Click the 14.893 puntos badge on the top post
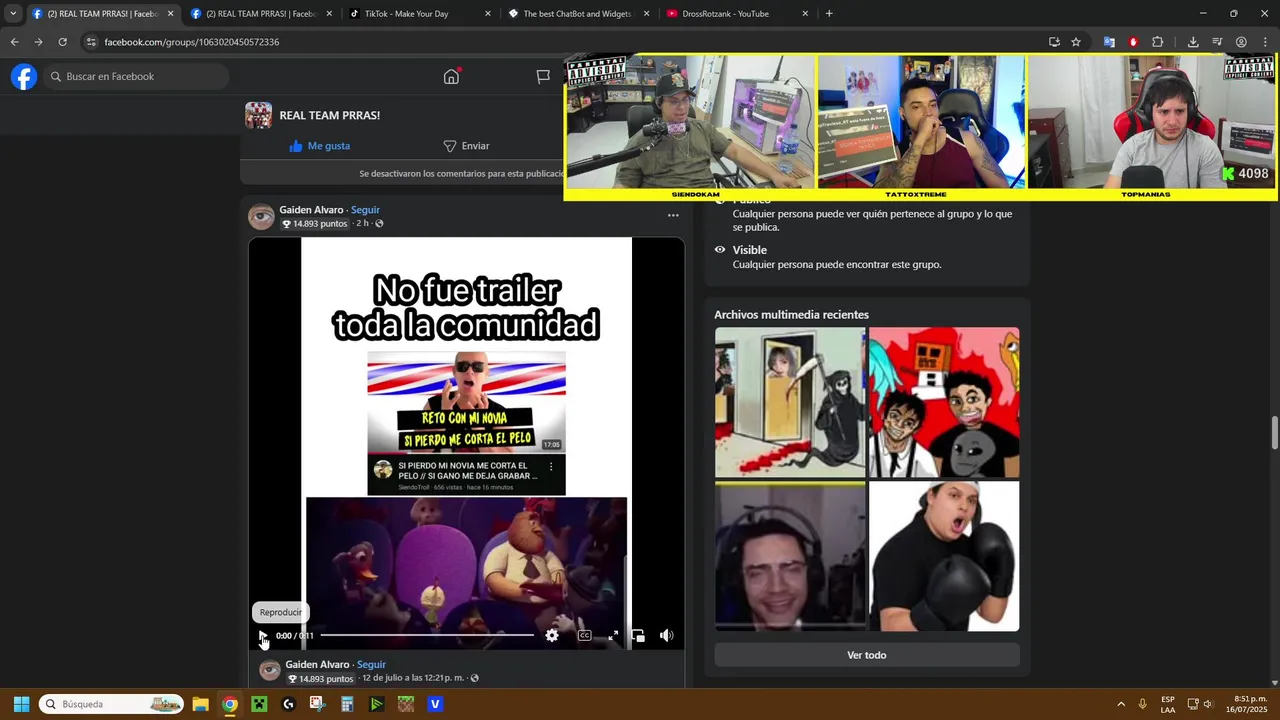The image size is (1280, 720). [314, 224]
